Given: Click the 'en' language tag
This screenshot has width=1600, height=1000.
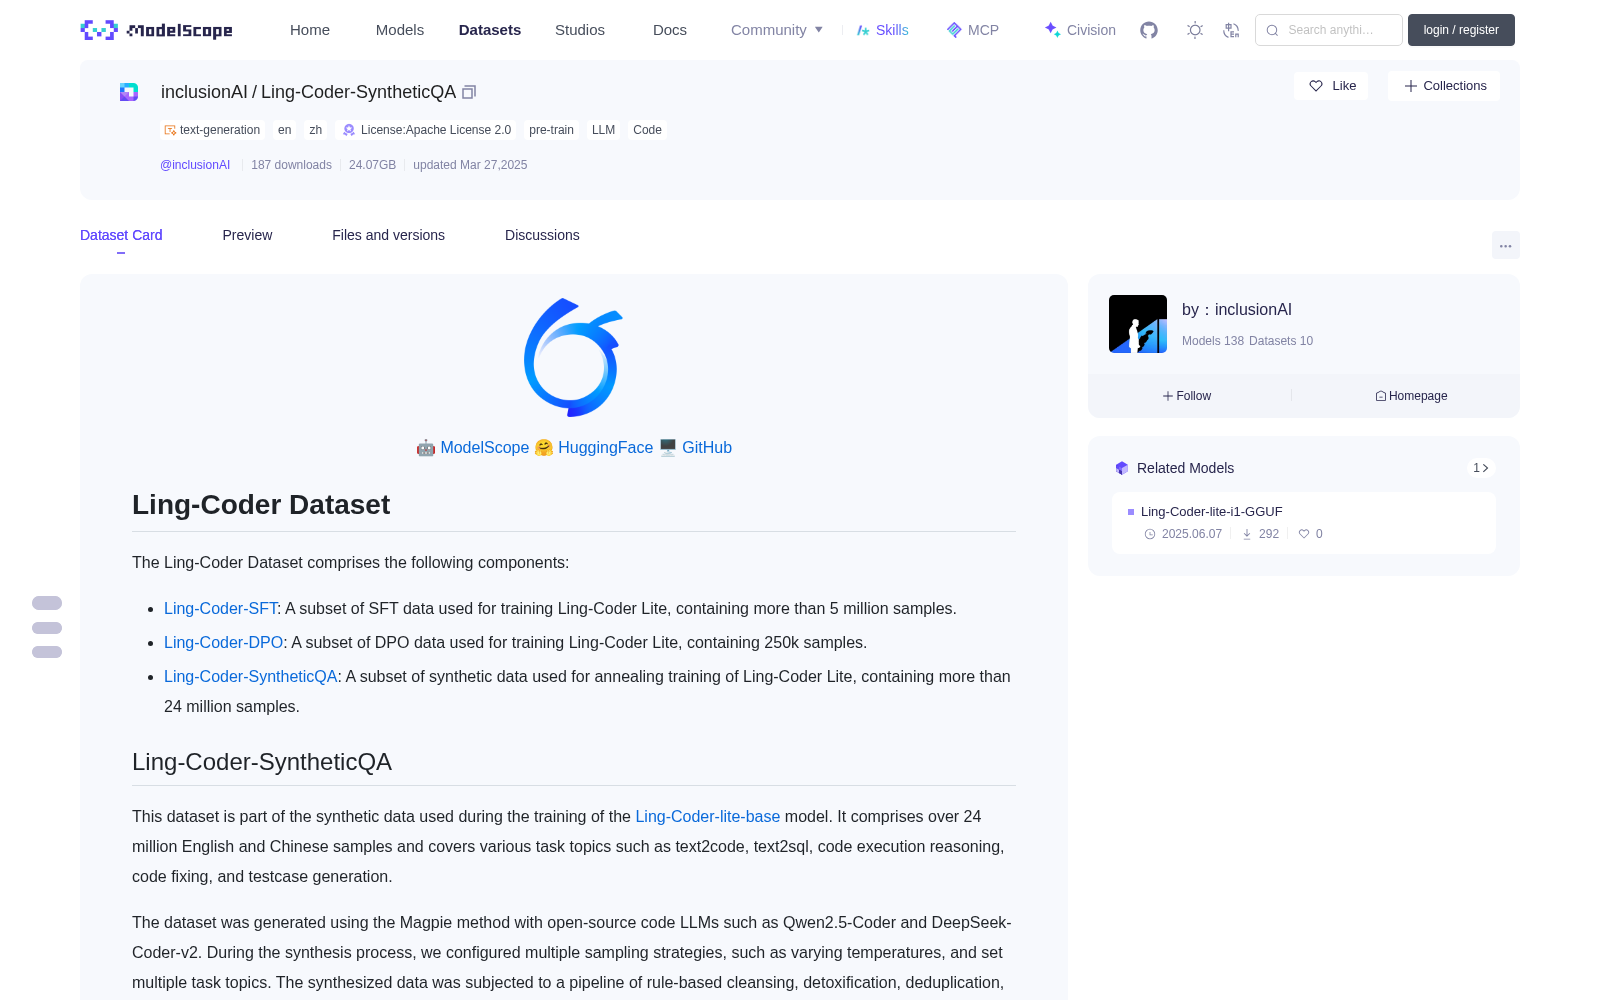Looking at the screenshot, I should (x=285, y=130).
